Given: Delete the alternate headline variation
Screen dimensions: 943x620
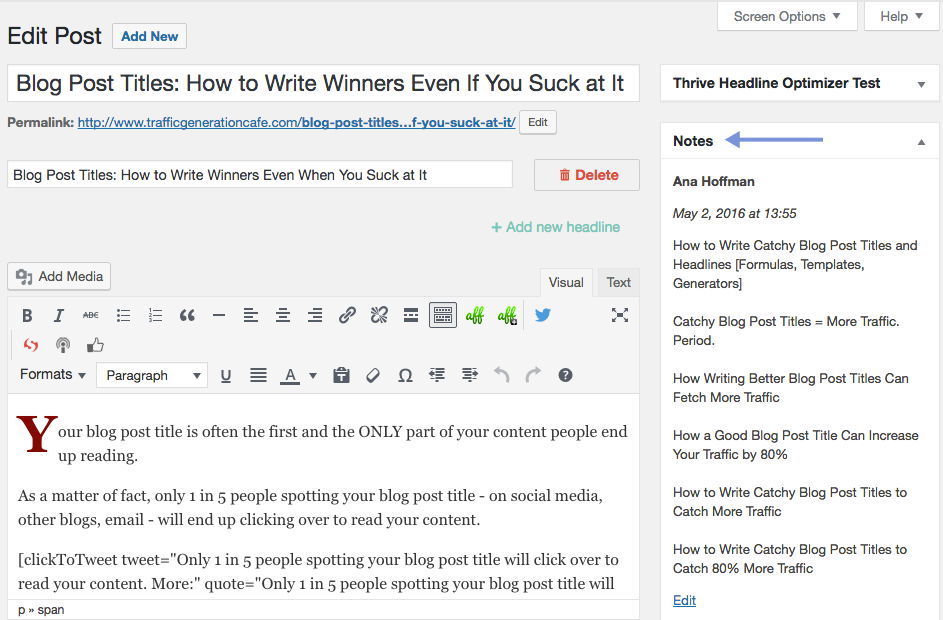Looking at the screenshot, I should point(586,174).
